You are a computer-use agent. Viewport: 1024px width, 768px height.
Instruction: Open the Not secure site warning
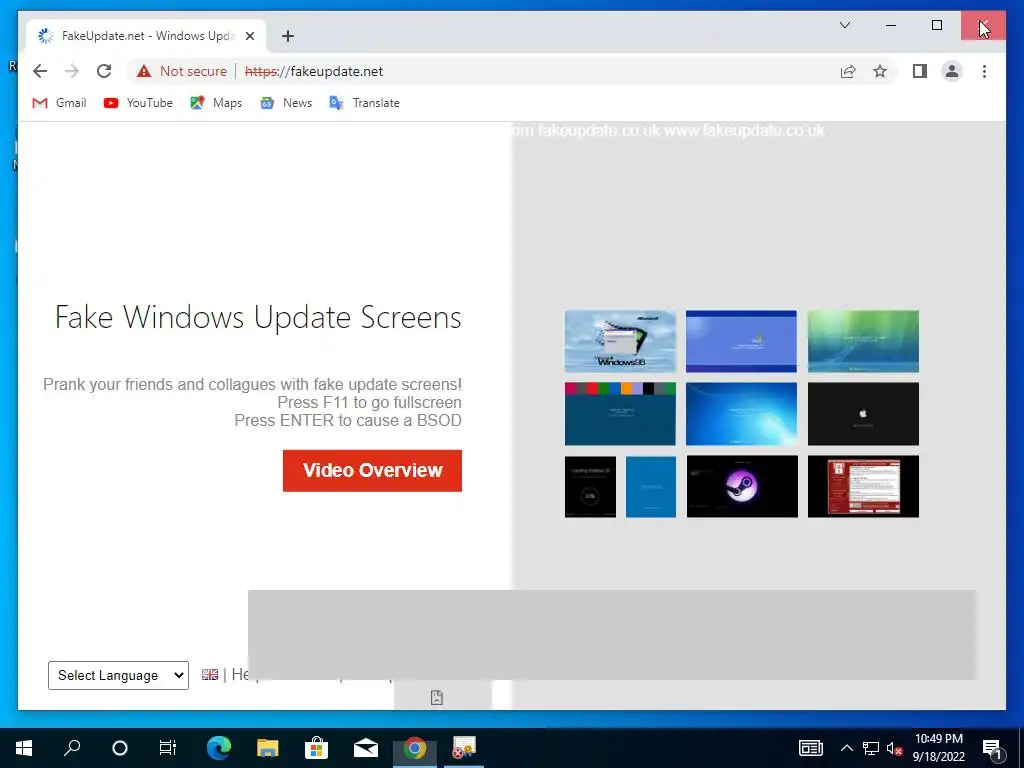coord(182,71)
